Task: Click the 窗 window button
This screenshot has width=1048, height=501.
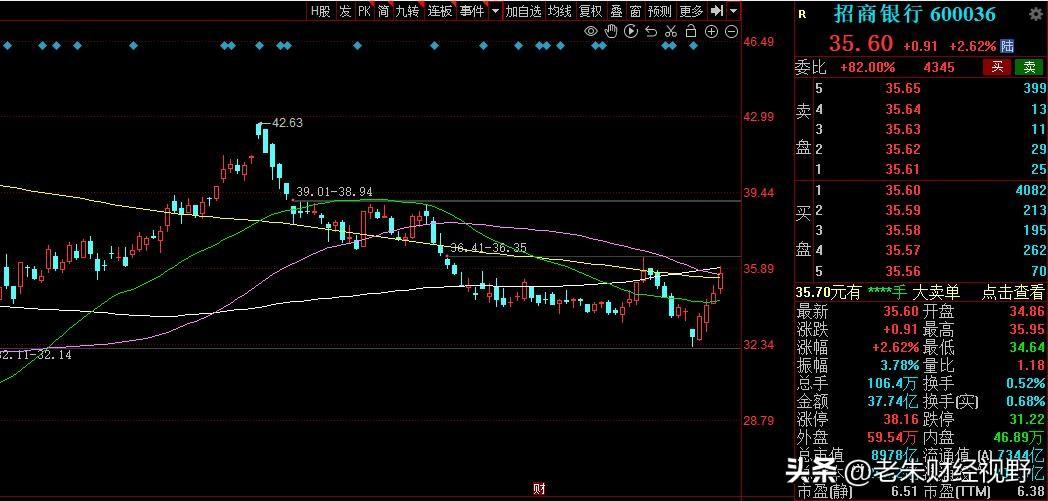Action: [x=635, y=11]
